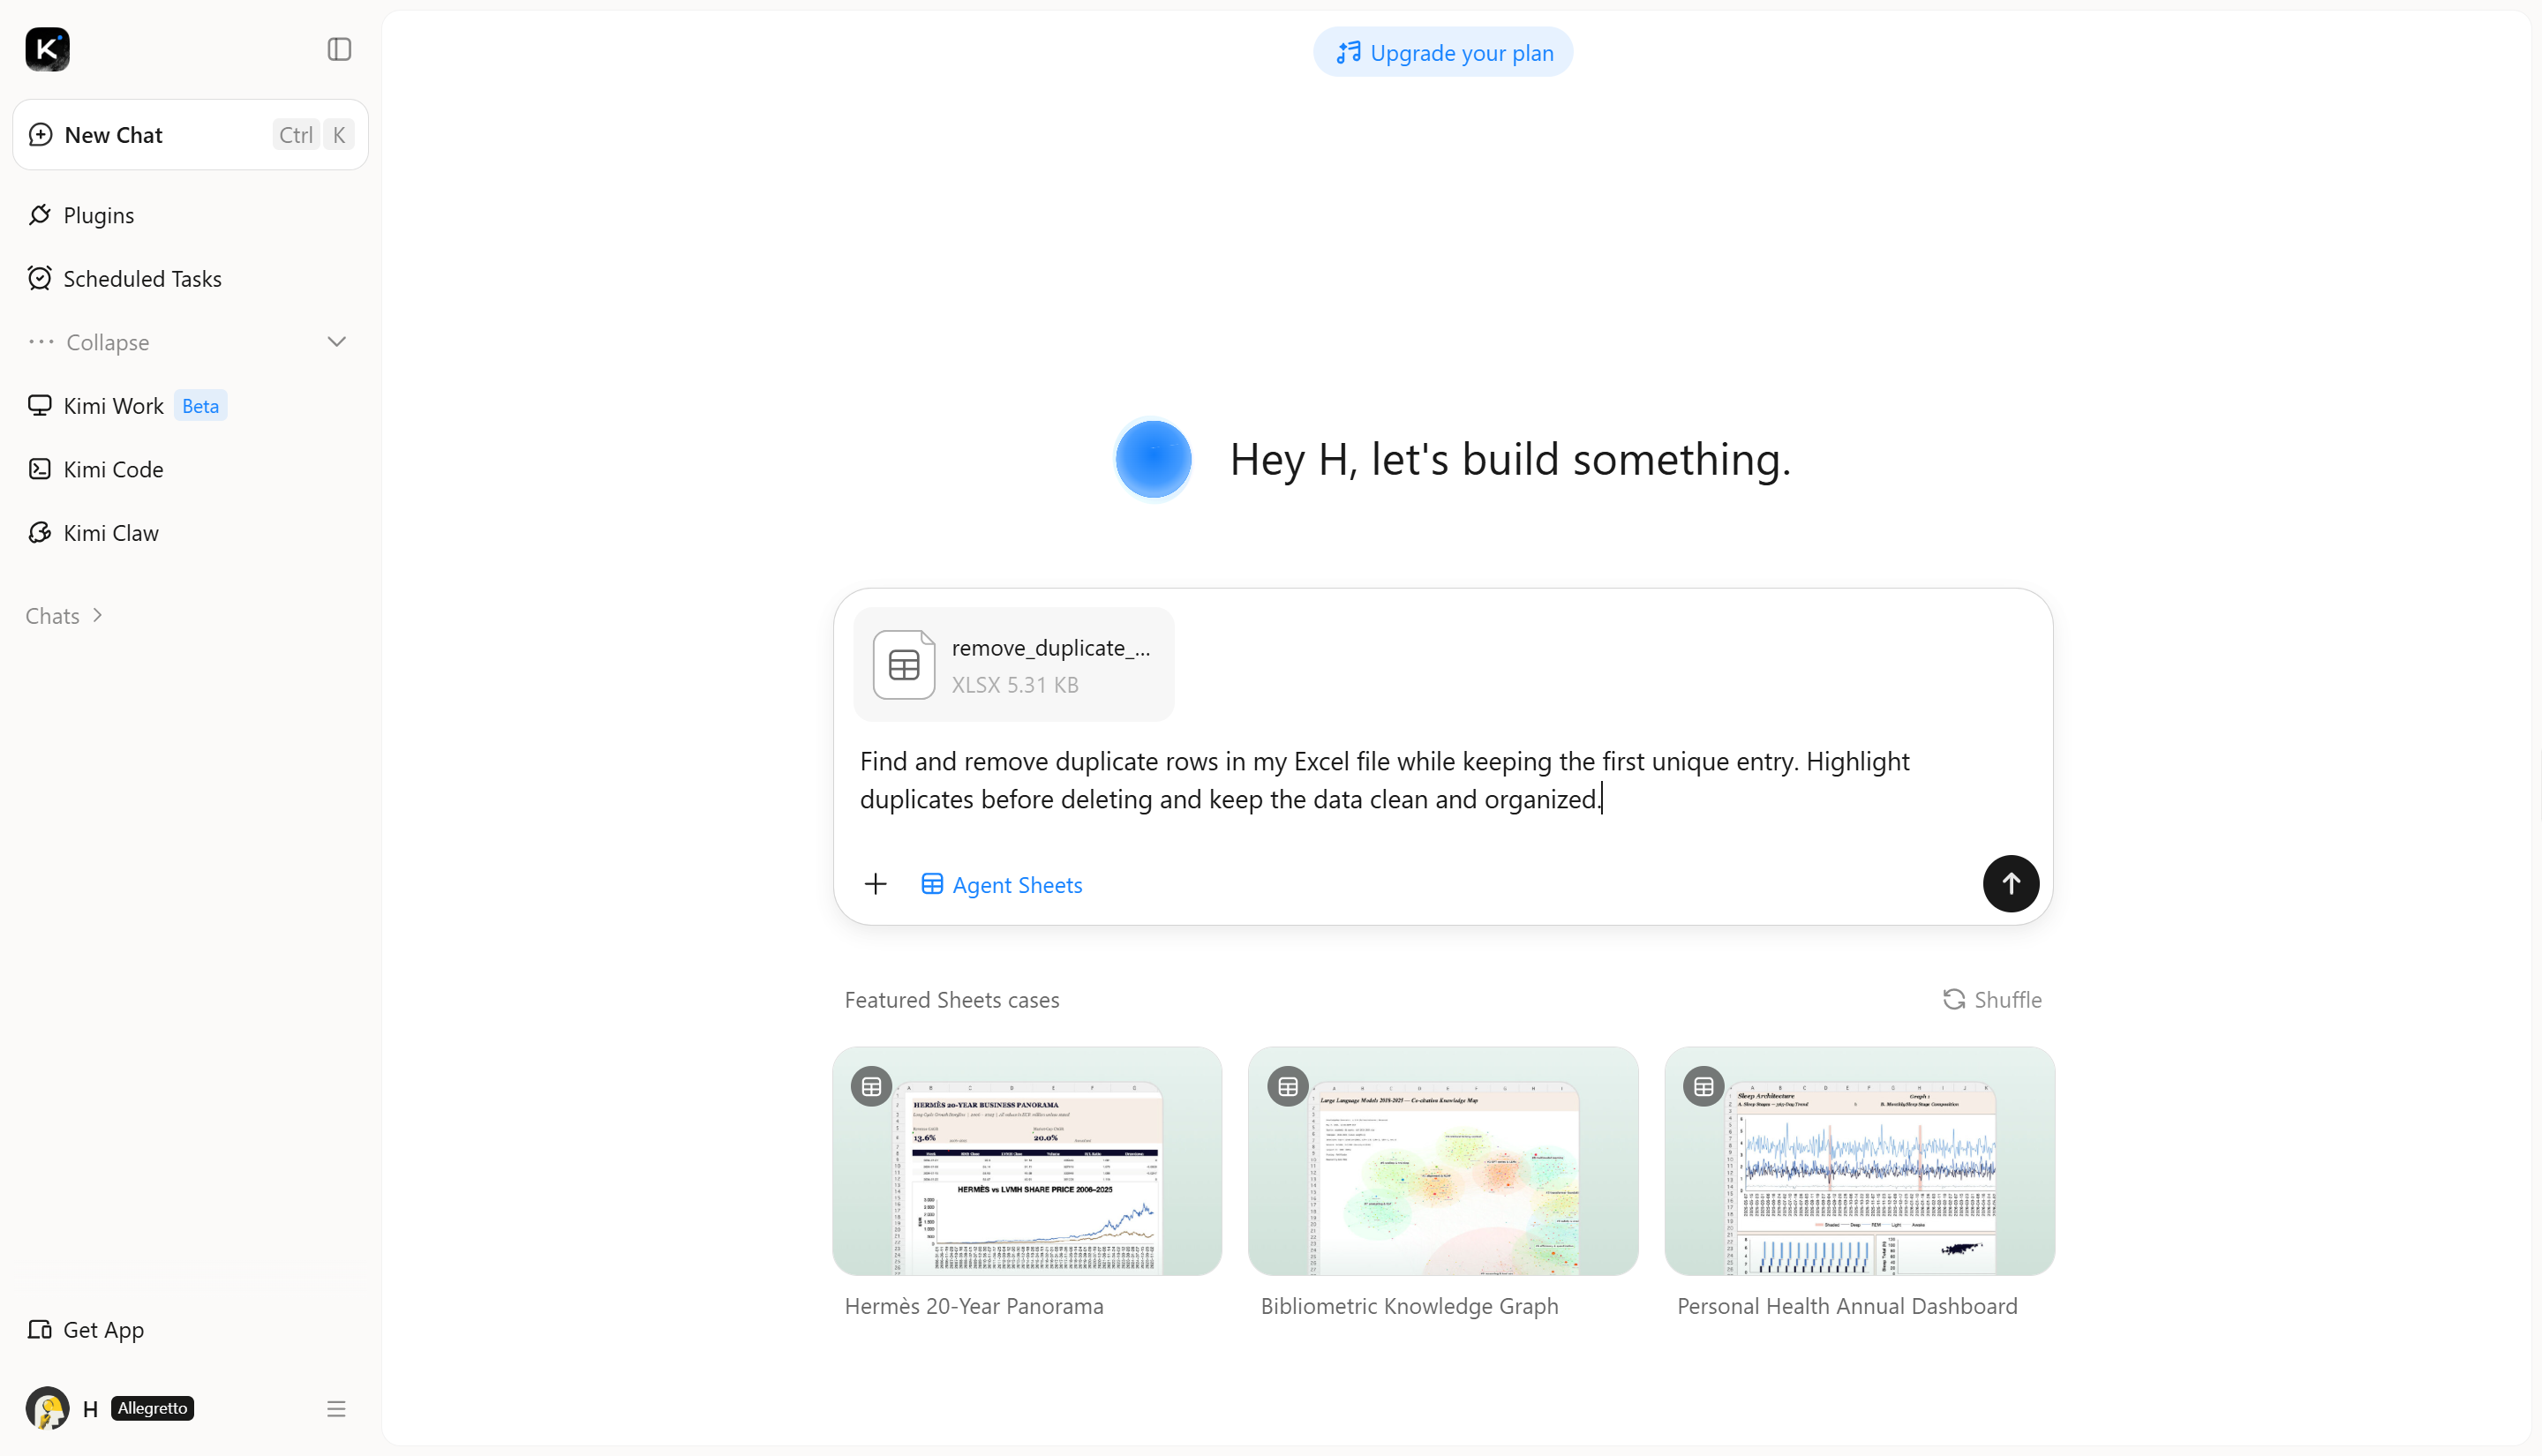This screenshot has width=2542, height=1456.
Task: Click the Upgrade plan music-note icon
Action: (1349, 52)
